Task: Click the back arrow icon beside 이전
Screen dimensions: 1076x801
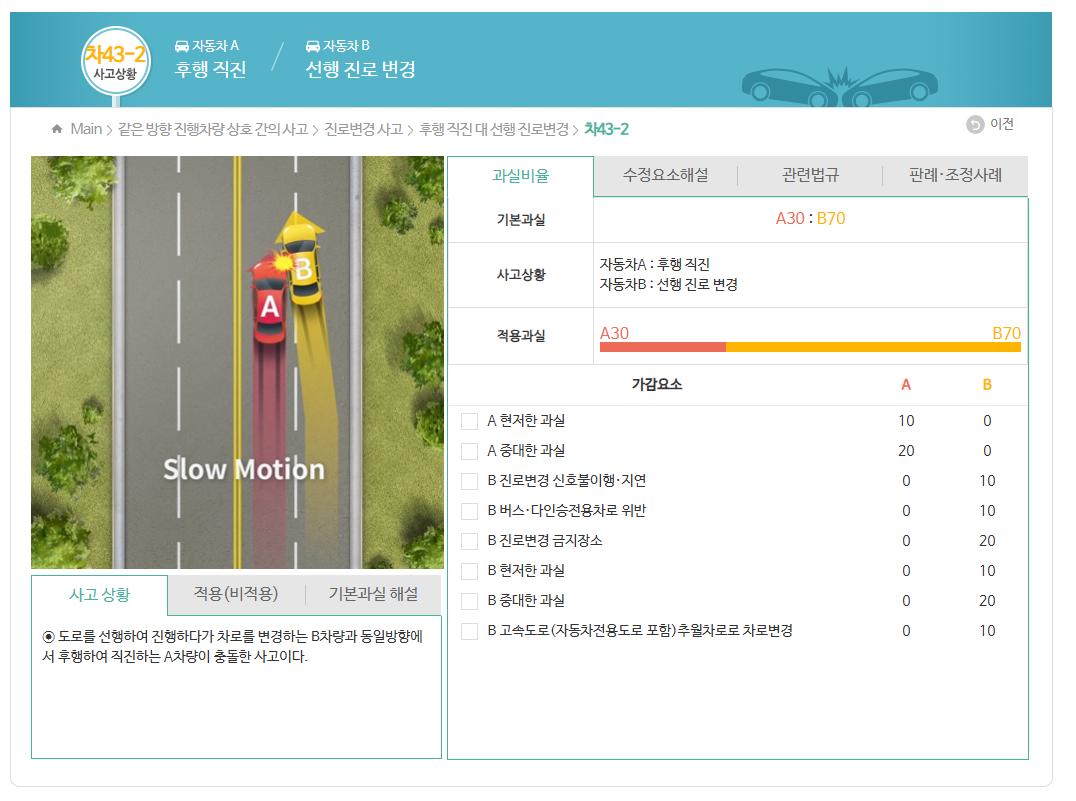Action: pyautogui.click(x=975, y=125)
